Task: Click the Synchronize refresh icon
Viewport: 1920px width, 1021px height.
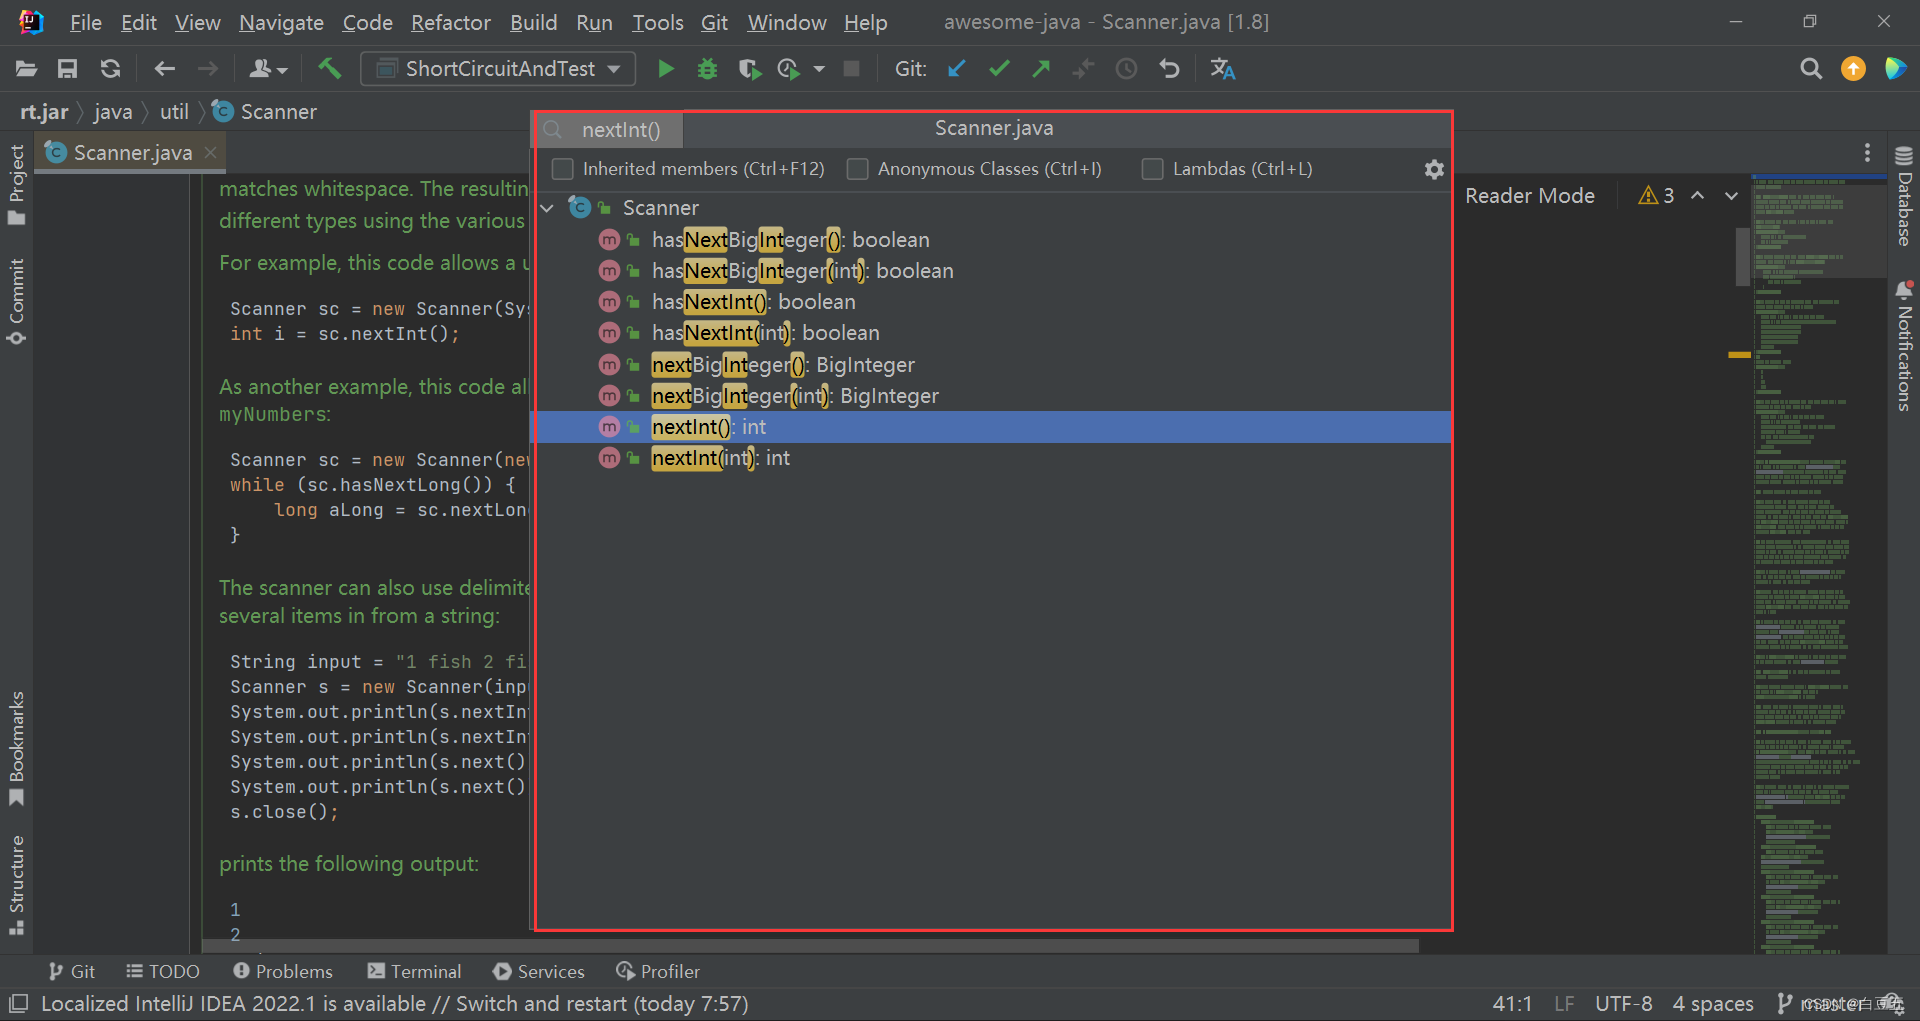Action: pyautogui.click(x=110, y=69)
